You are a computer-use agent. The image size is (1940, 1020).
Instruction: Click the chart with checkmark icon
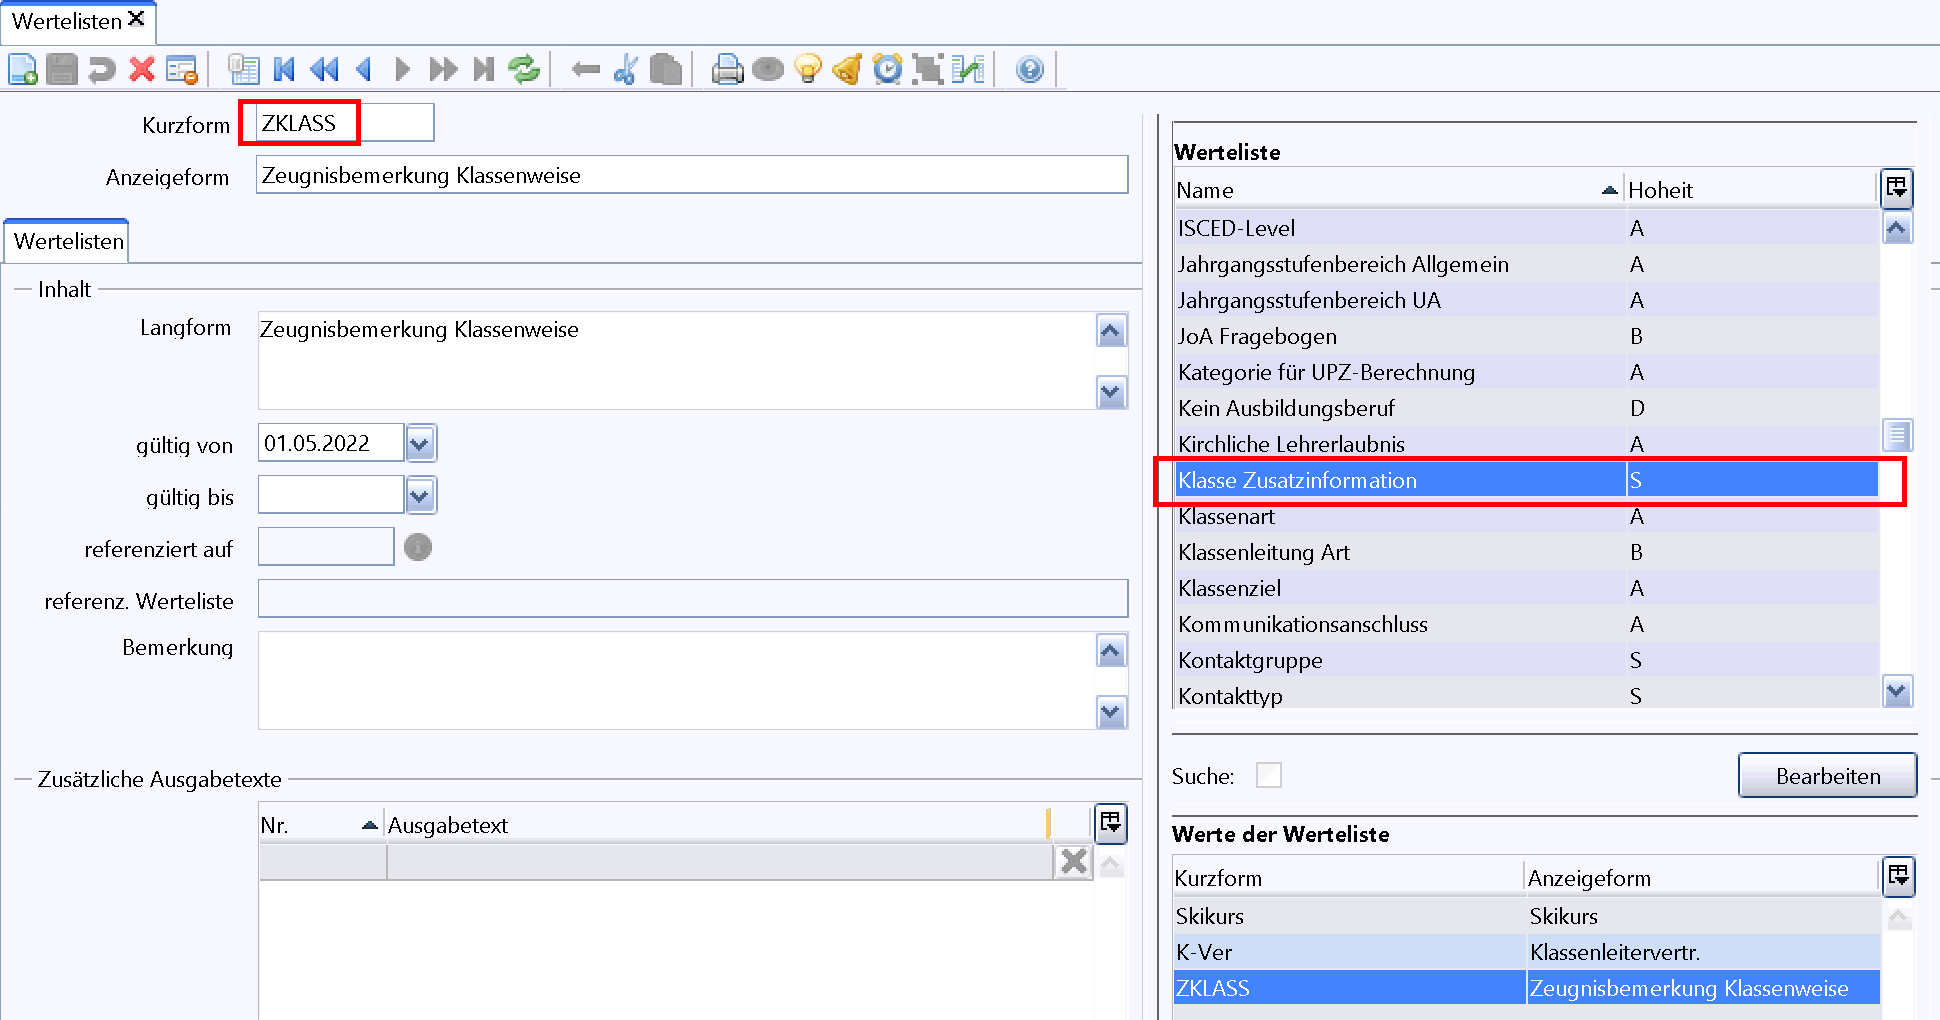tap(968, 69)
